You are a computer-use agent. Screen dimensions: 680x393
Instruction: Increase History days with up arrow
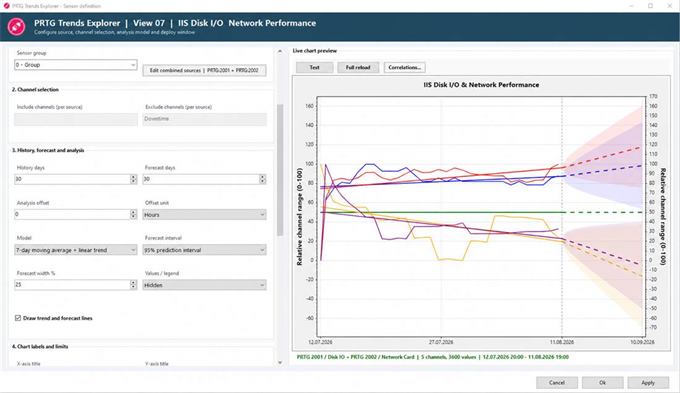point(134,177)
